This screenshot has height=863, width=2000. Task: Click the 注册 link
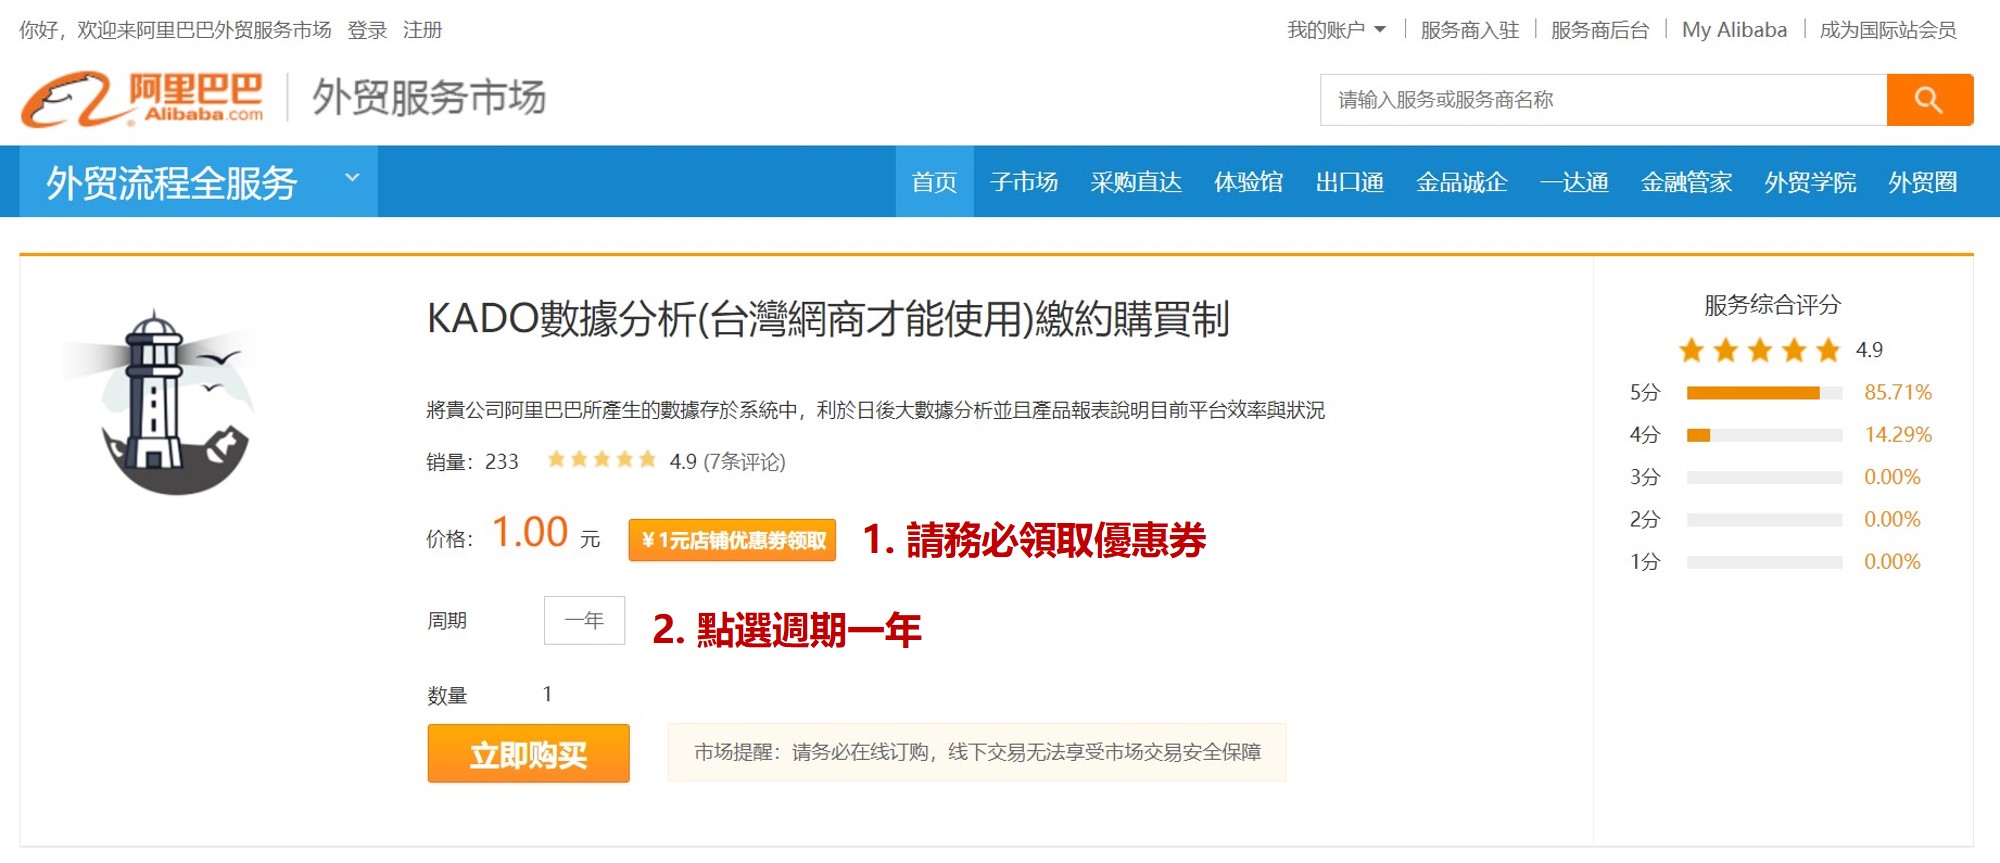pyautogui.click(x=422, y=30)
